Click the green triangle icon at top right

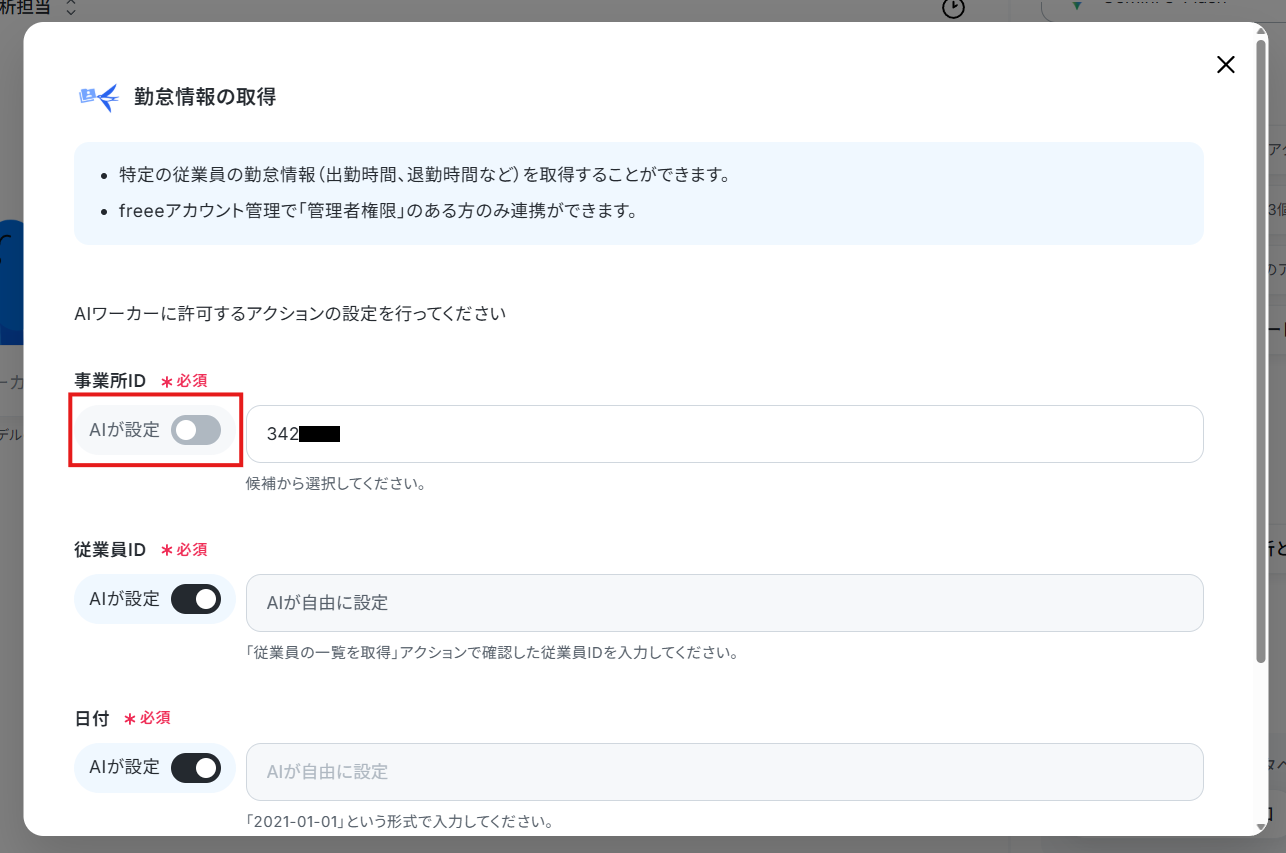(1077, 4)
